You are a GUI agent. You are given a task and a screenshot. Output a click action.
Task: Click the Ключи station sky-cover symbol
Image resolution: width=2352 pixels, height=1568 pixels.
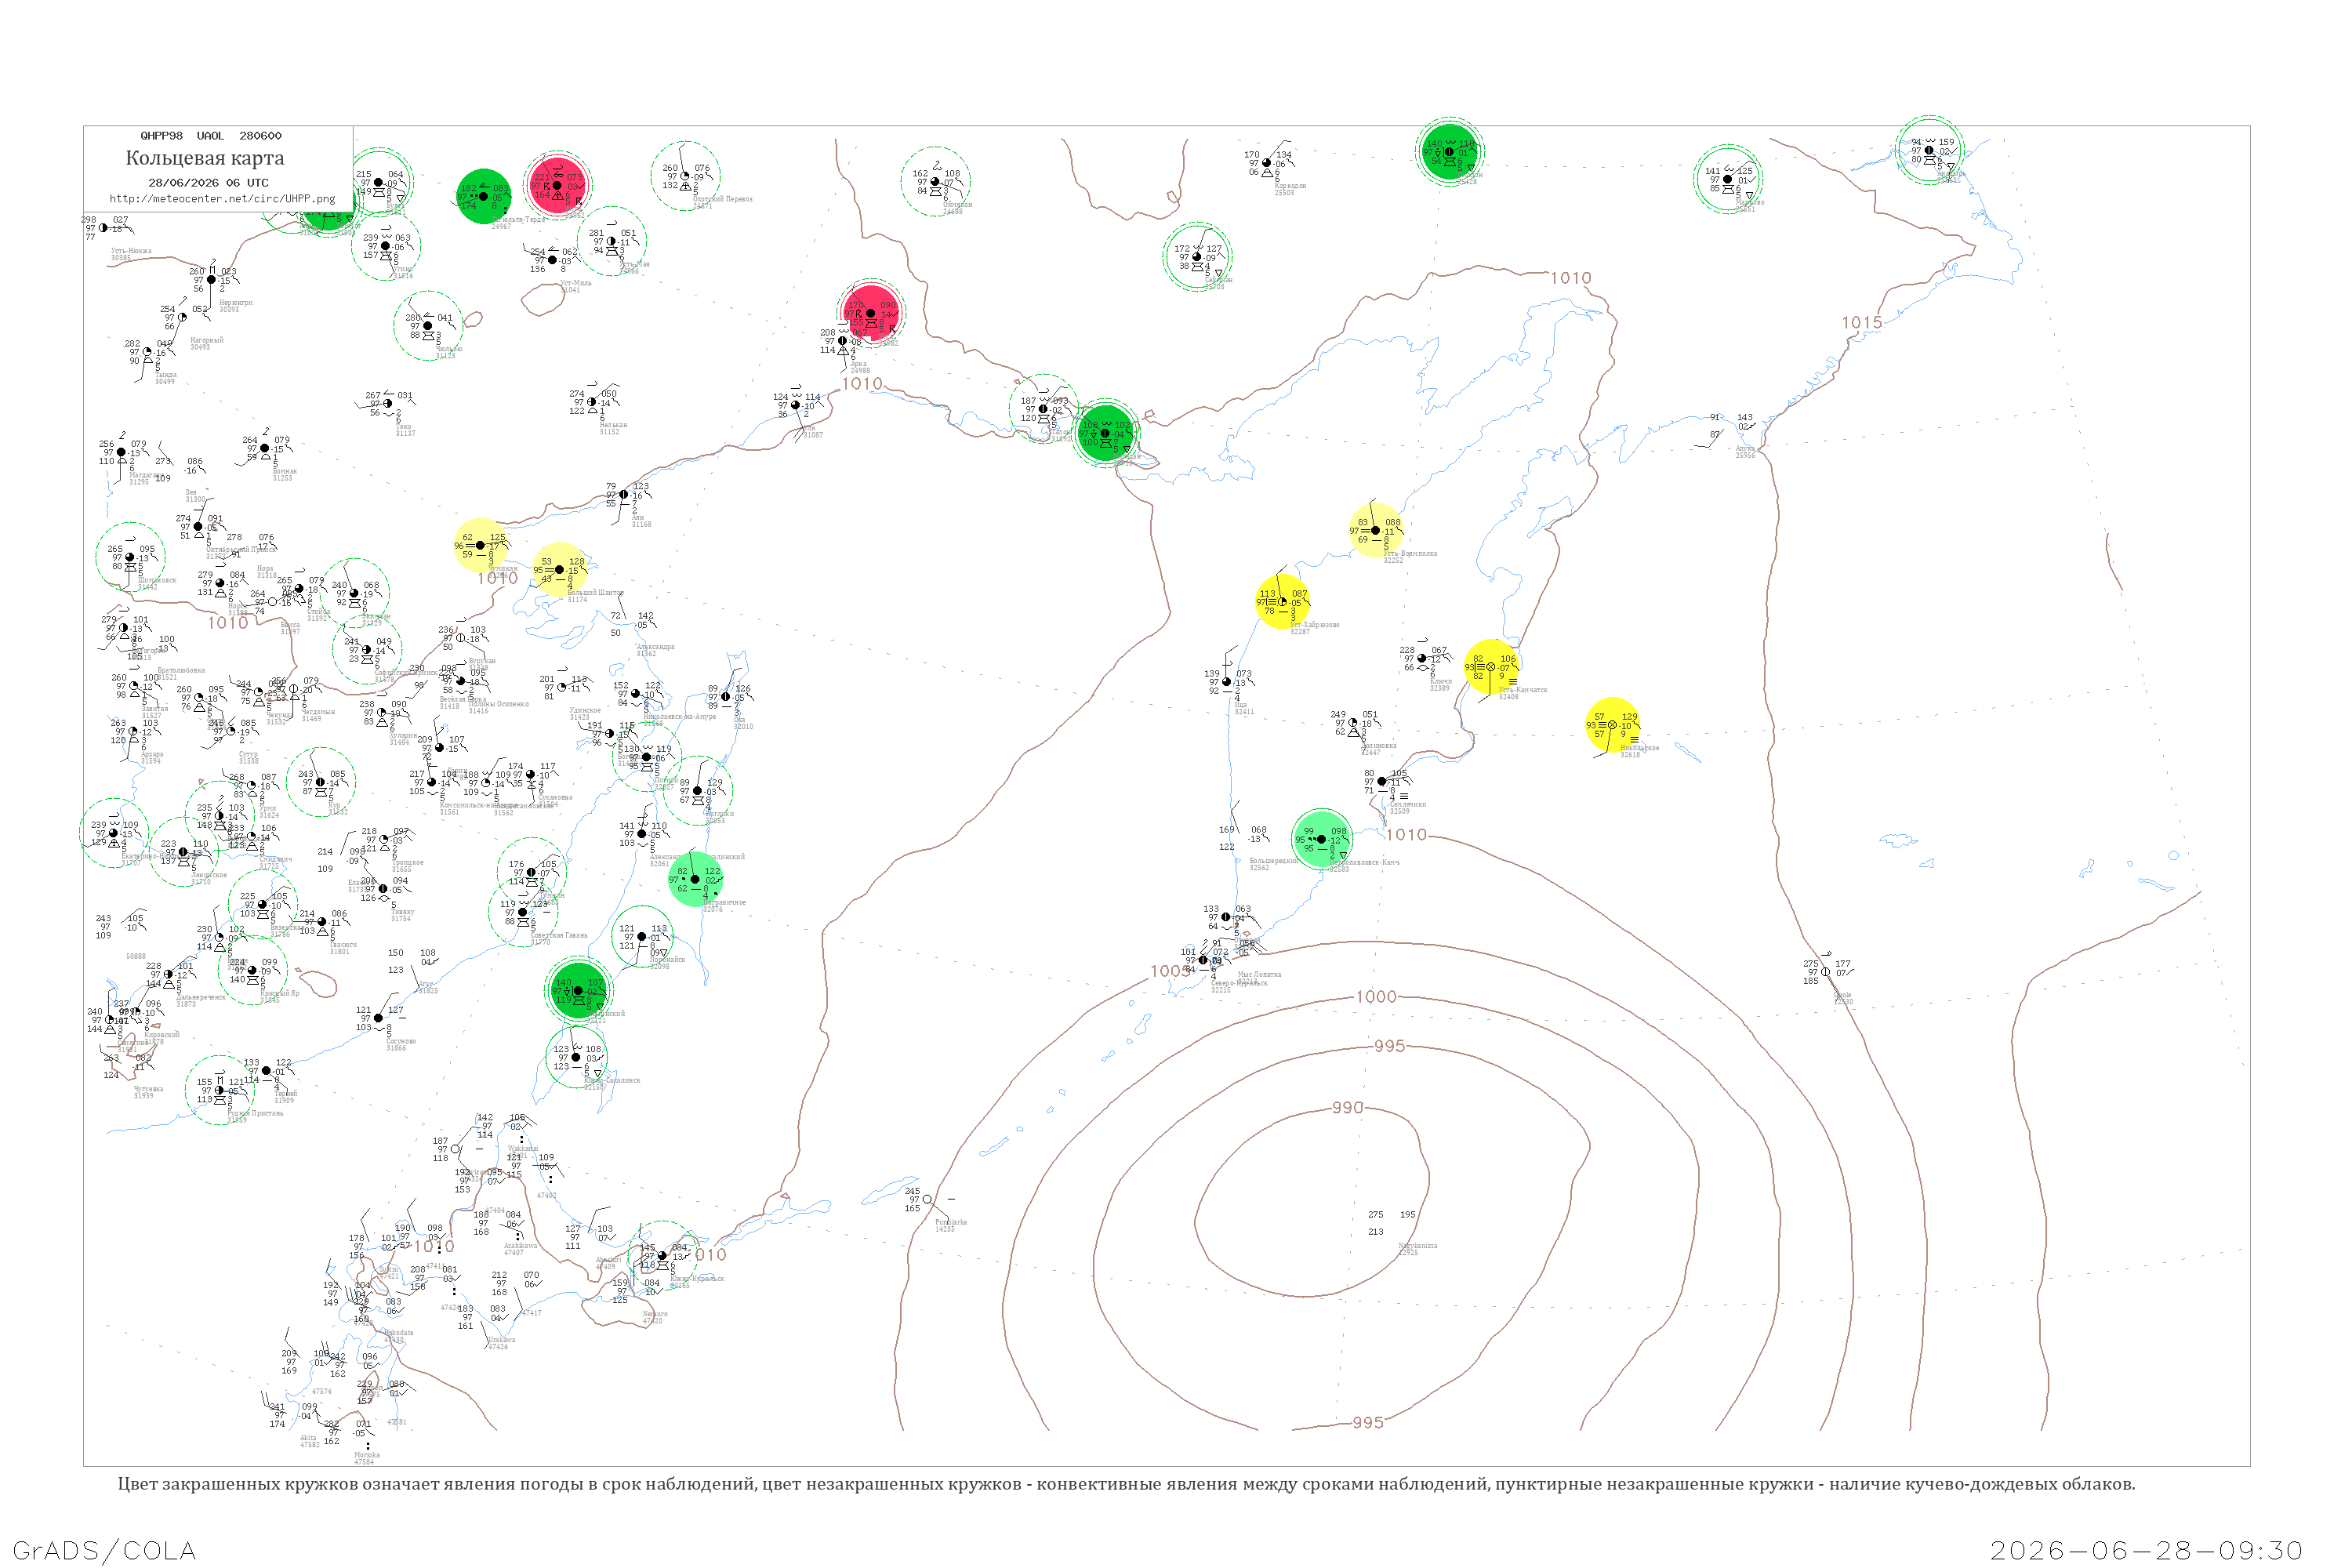point(1422,659)
